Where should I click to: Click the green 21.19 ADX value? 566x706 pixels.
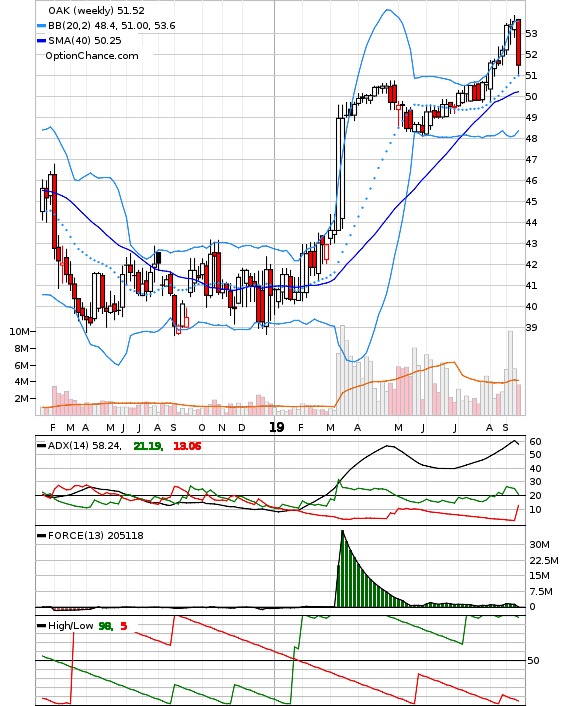[148, 446]
